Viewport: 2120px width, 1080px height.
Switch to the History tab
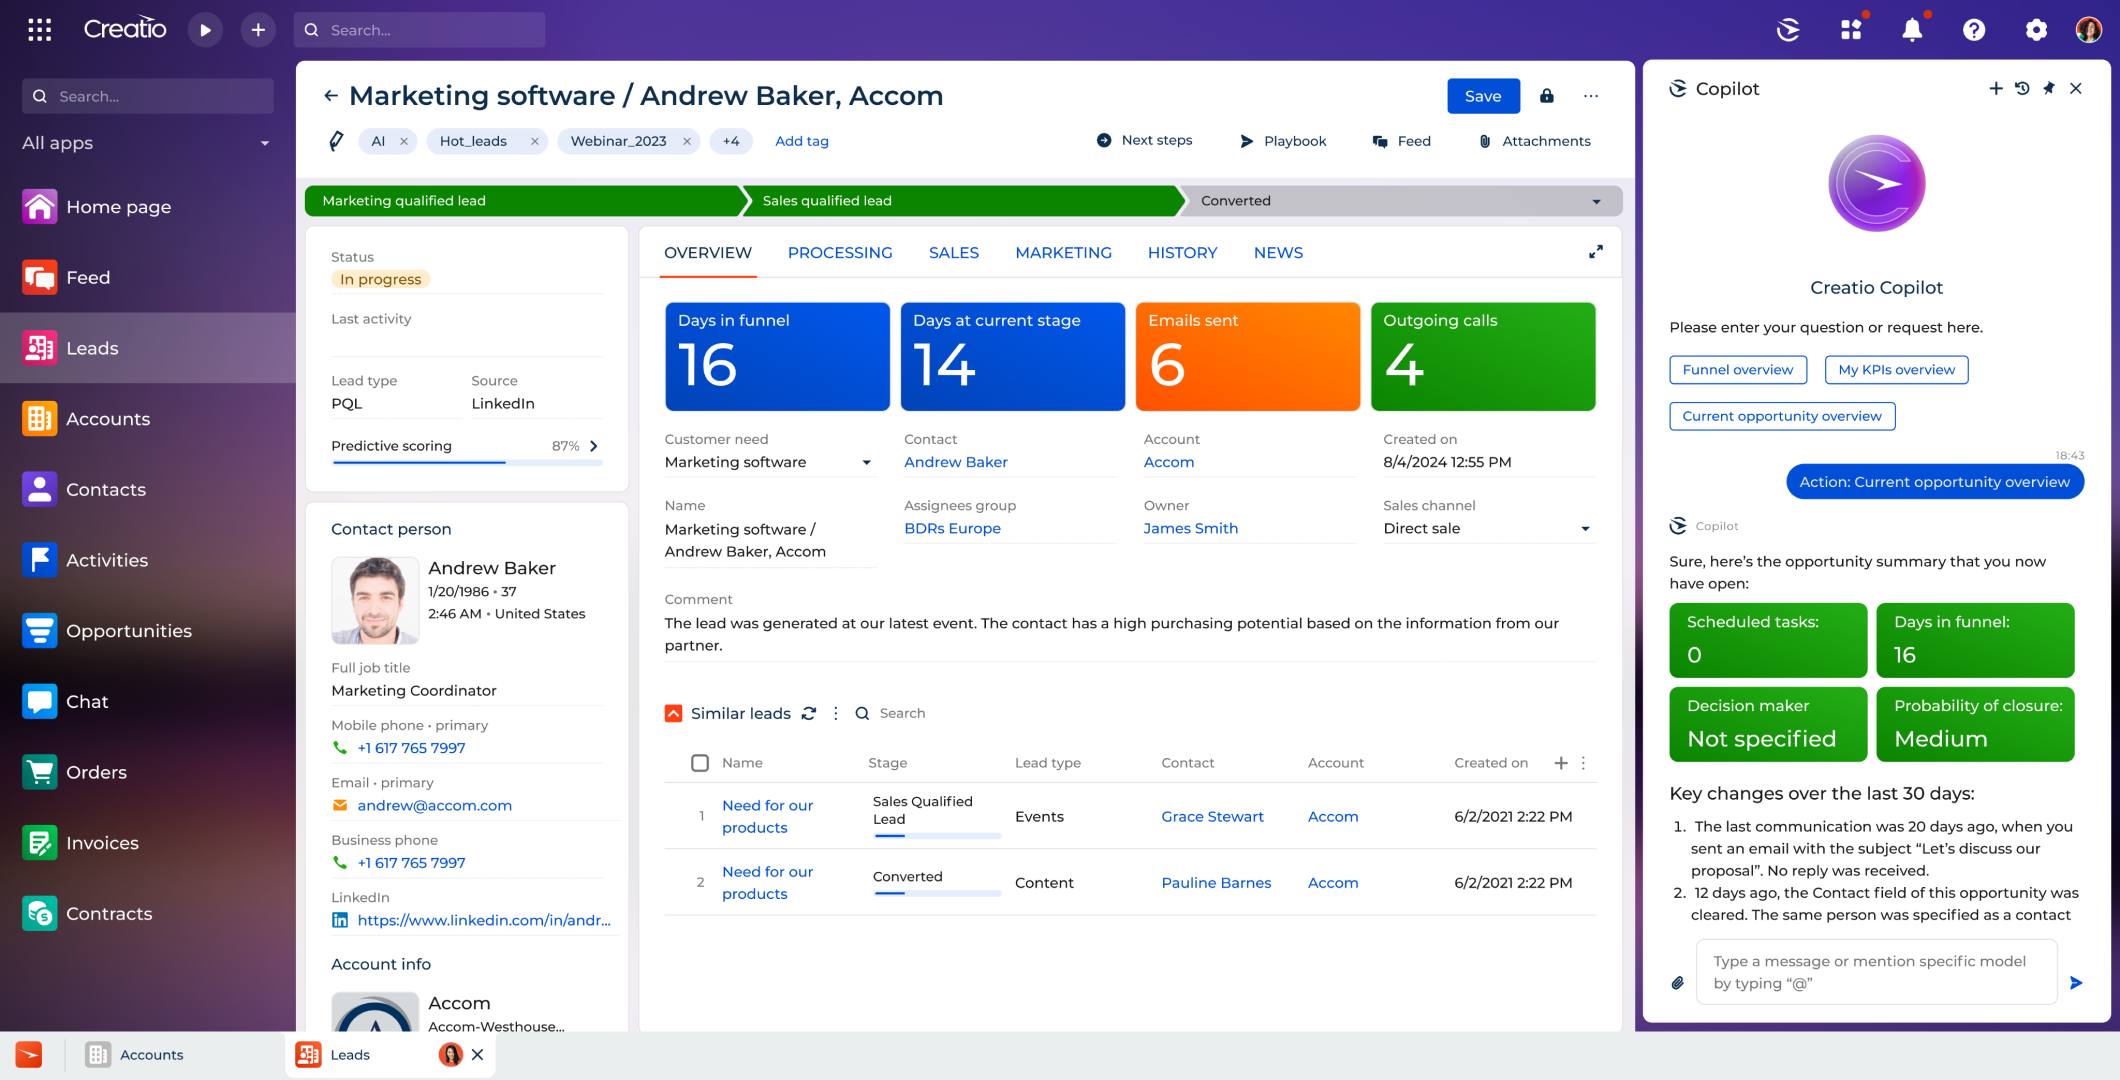pos(1182,253)
